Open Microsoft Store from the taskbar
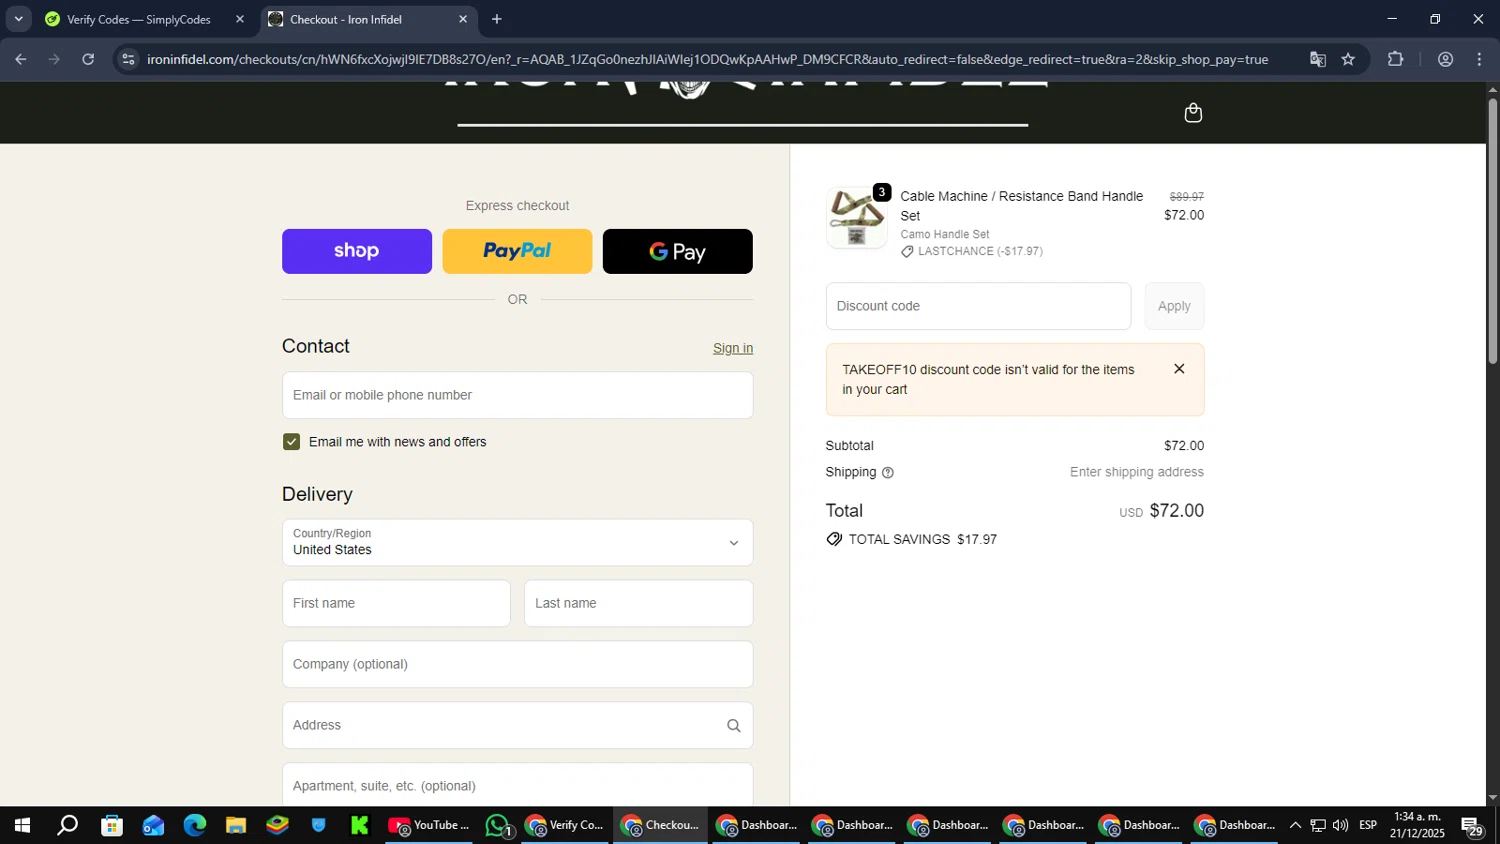 coord(112,825)
